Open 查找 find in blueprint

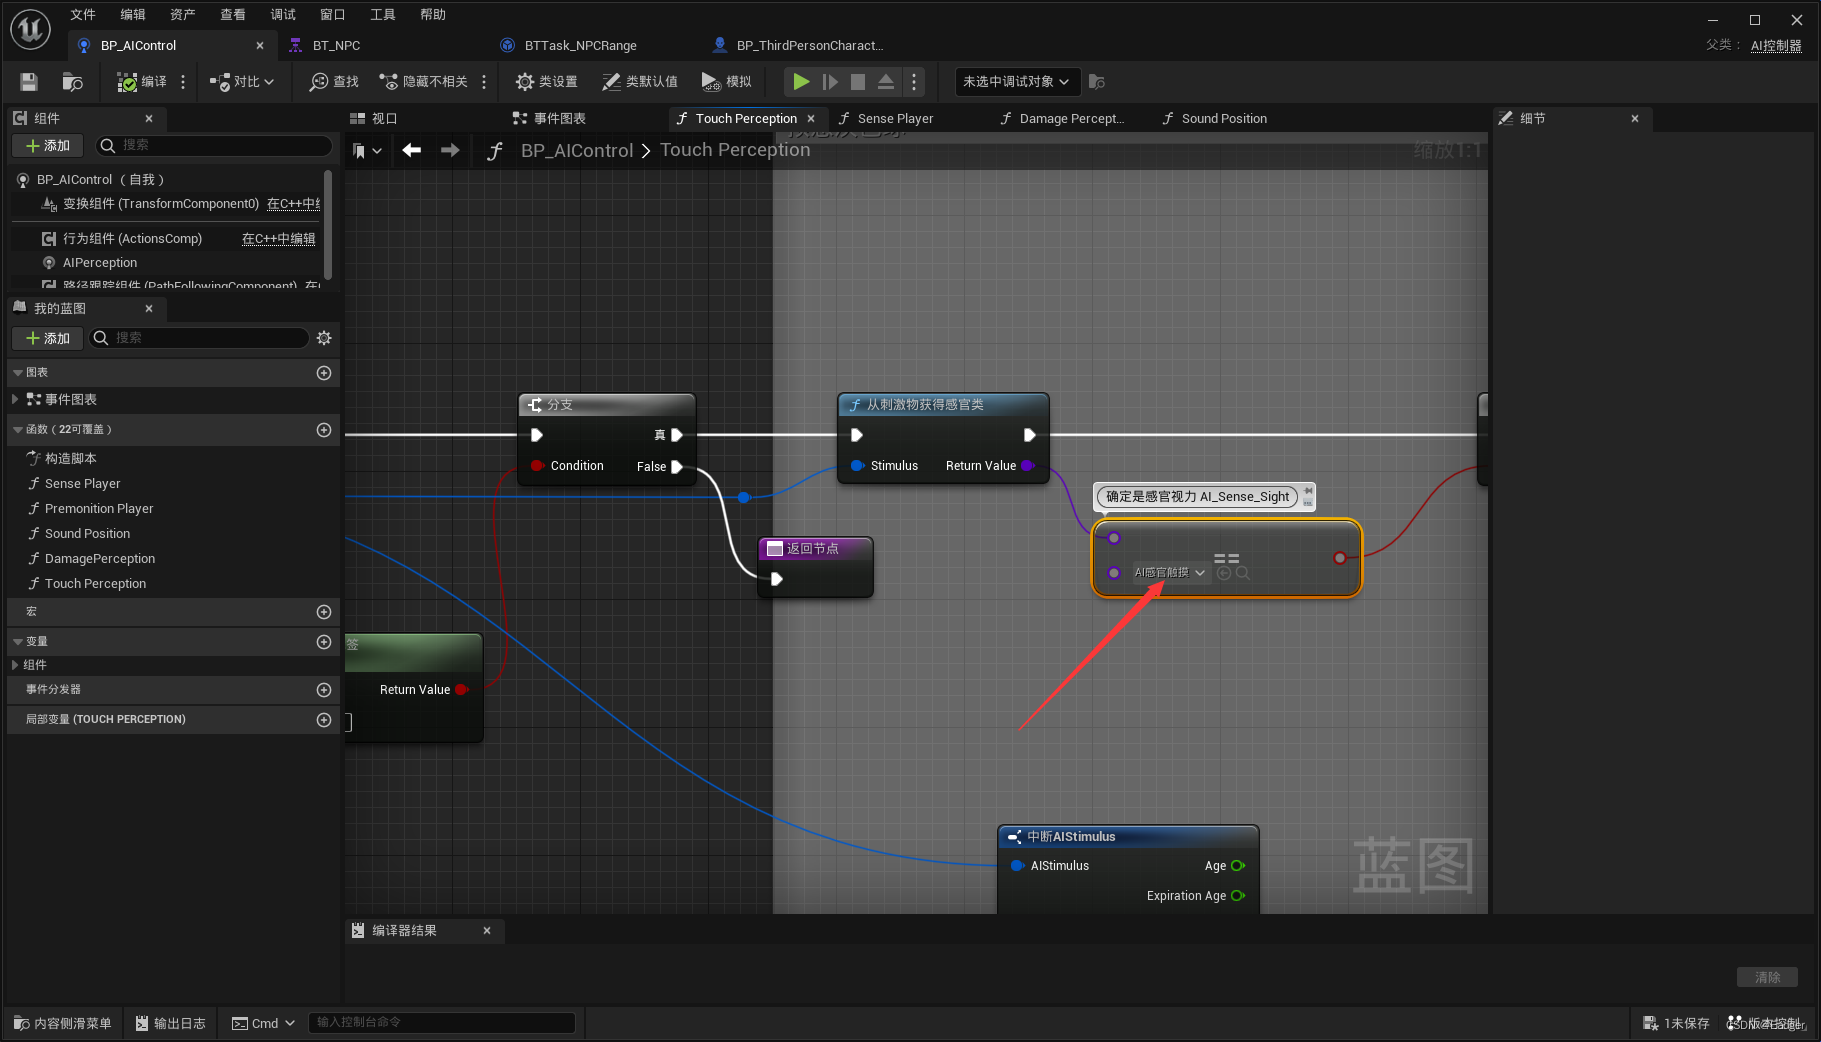point(334,82)
